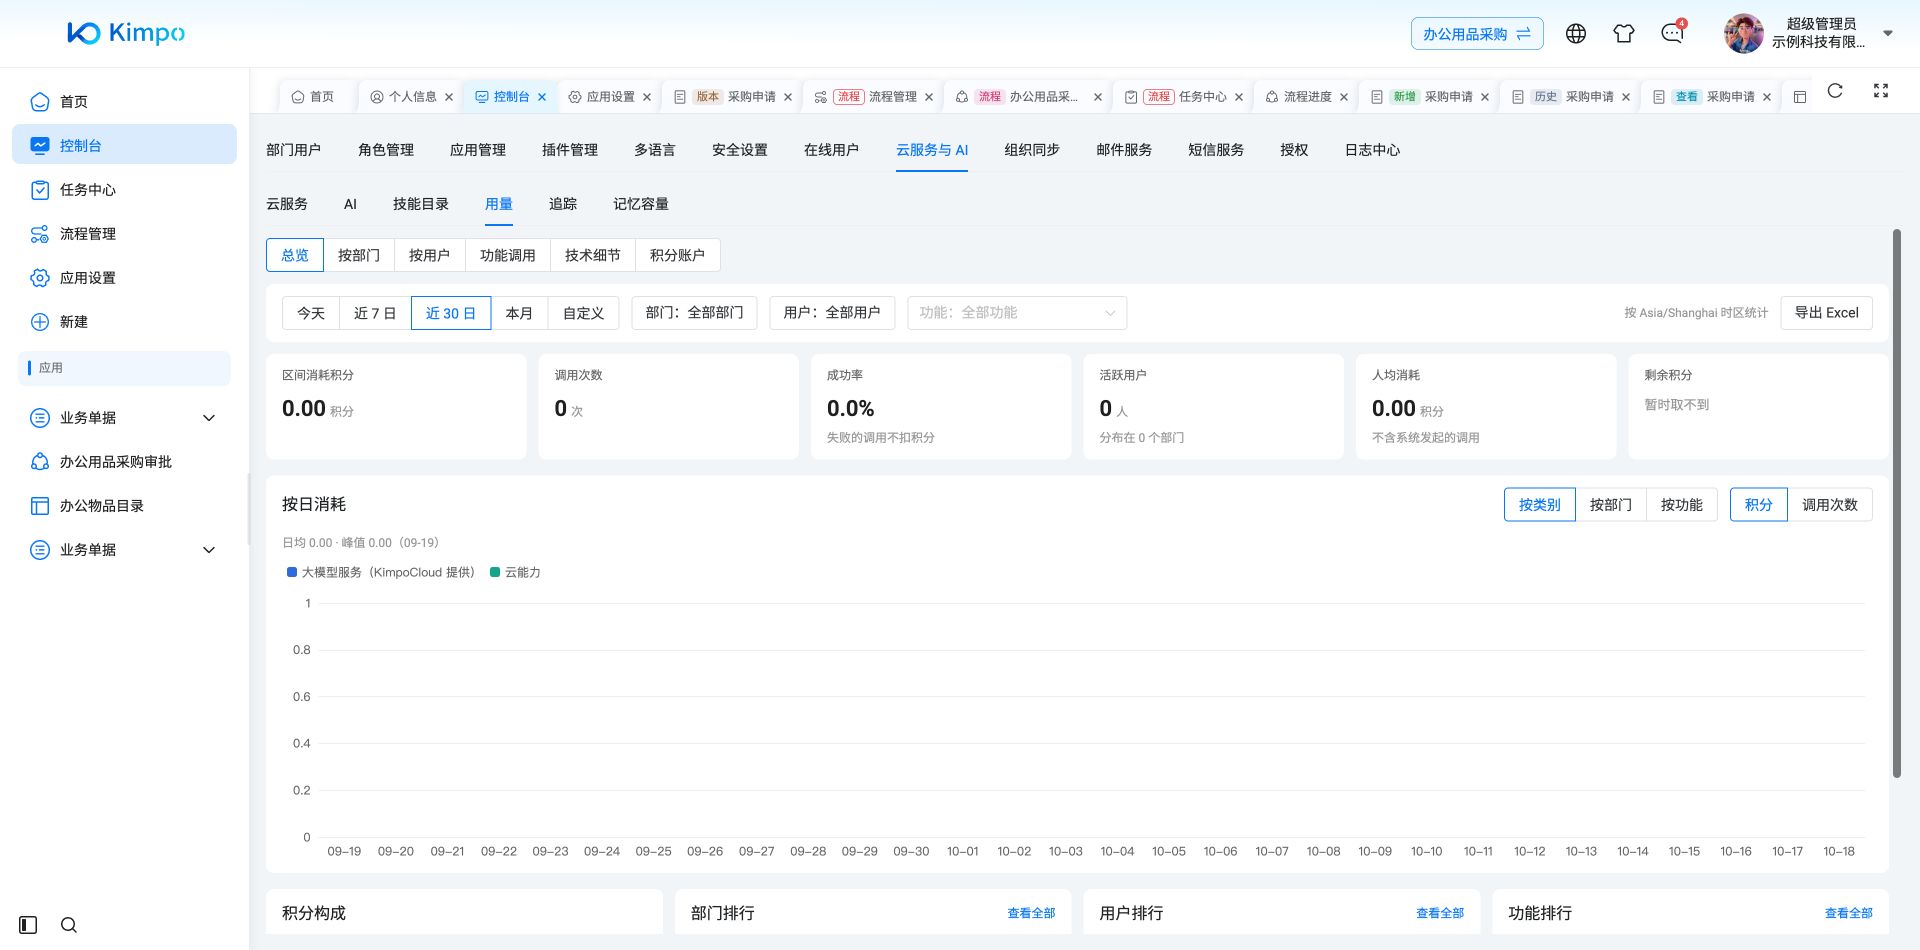This screenshot has width=1920, height=950.
Task: Open the theme shirt icon
Action: pyautogui.click(x=1624, y=33)
